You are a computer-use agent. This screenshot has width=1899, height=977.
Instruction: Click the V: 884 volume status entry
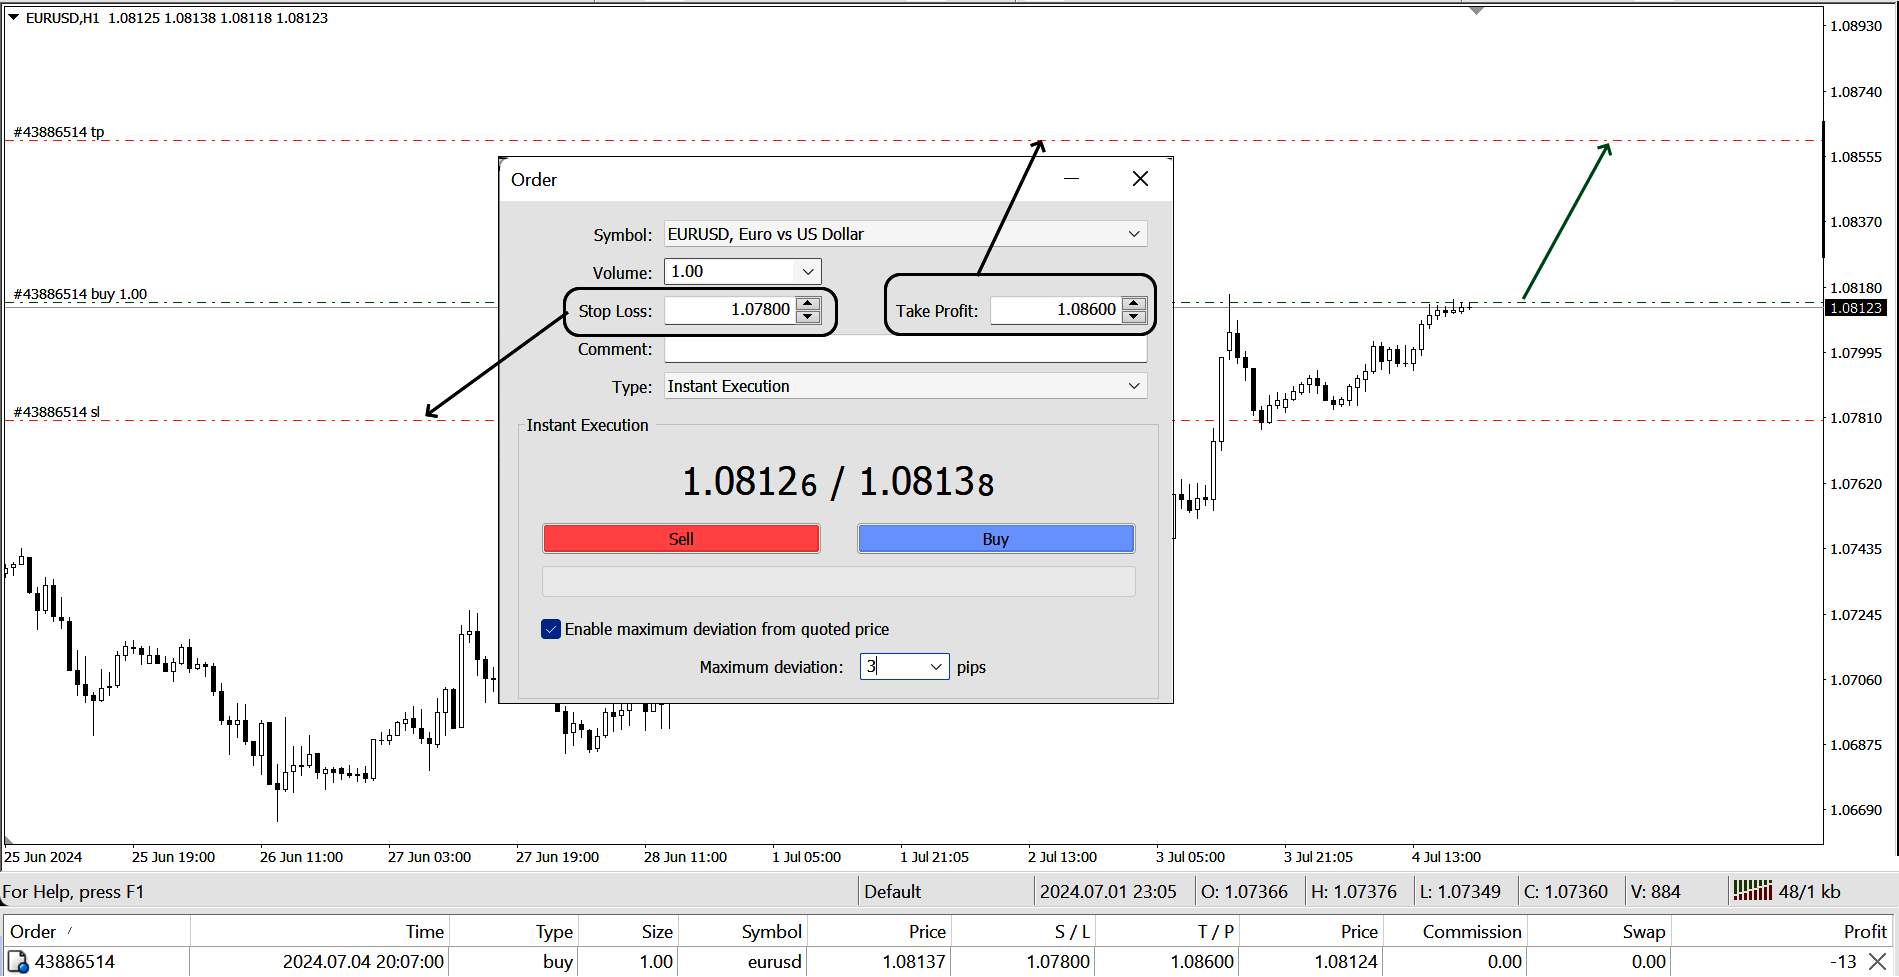(1655, 891)
